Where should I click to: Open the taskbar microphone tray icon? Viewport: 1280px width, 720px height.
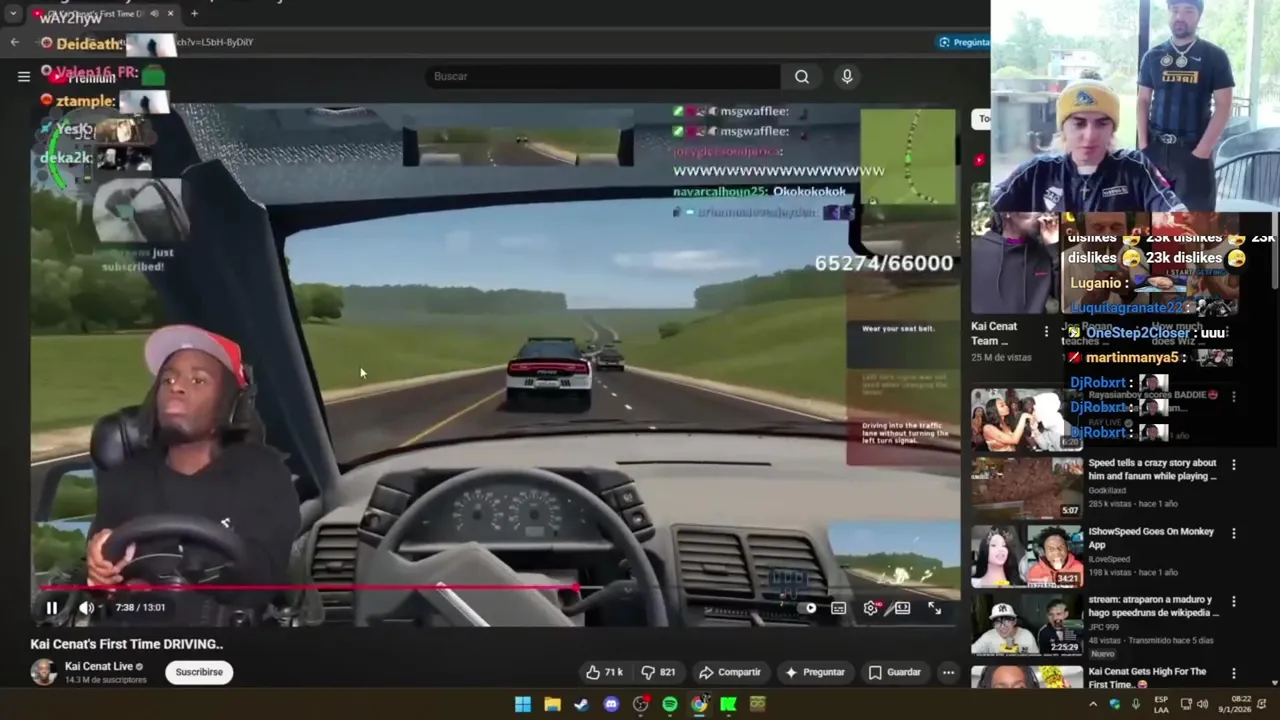pyautogui.click(x=1136, y=704)
